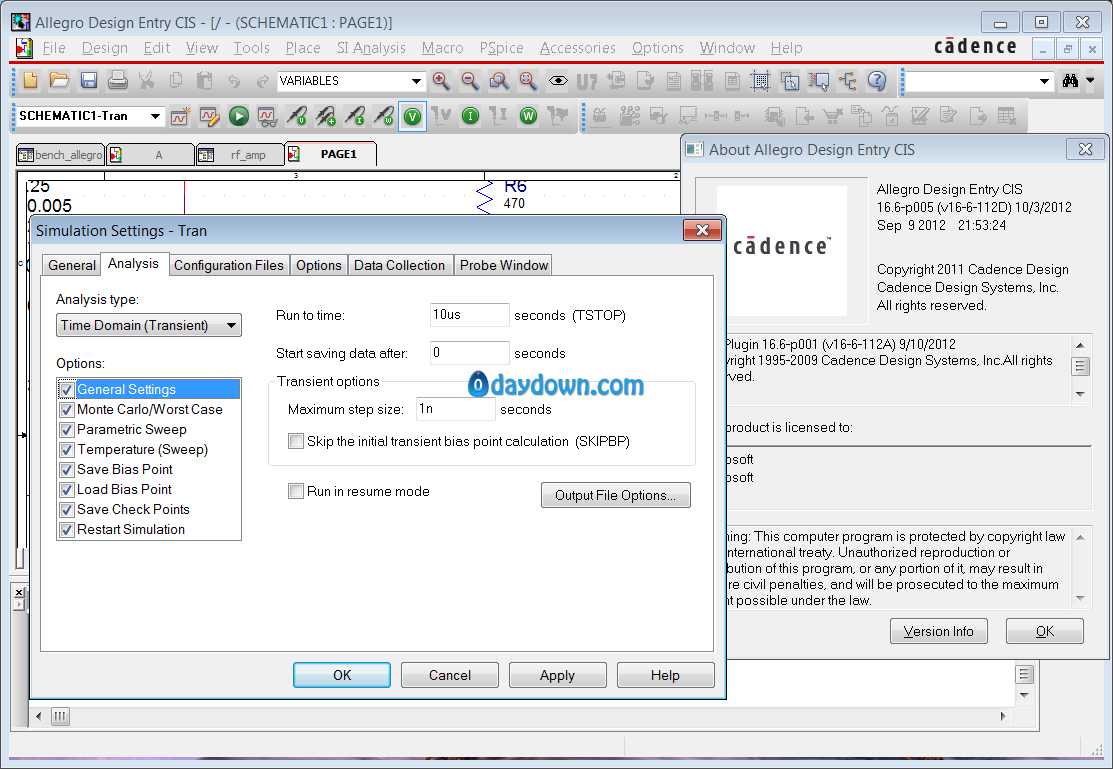Open a file with the folder icon
The width and height of the screenshot is (1113, 769).
pos(59,81)
